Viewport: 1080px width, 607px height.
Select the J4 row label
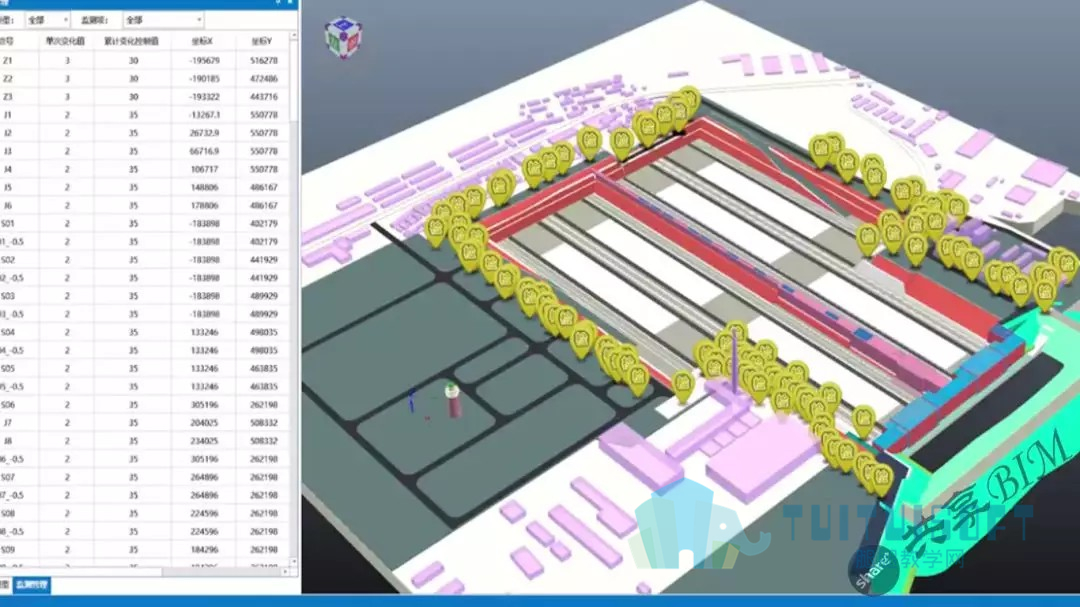8,169
